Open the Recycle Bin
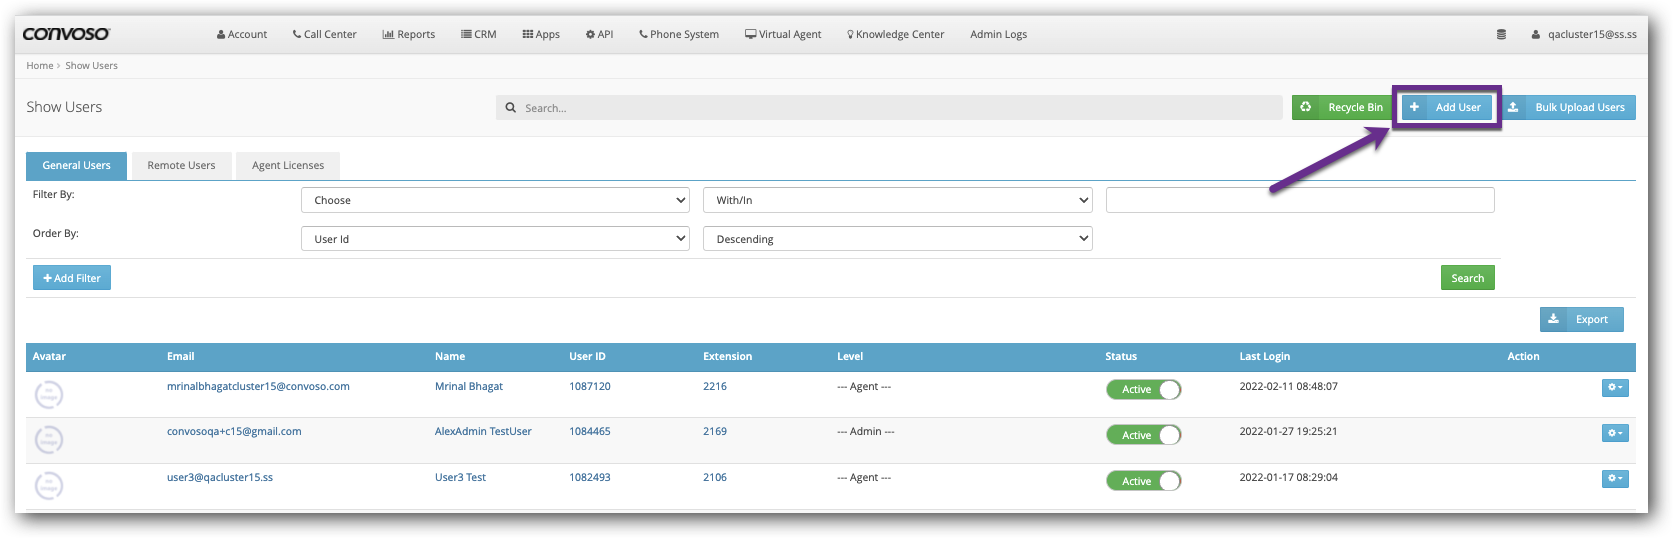1673x538 pixels. coord(1343,107)
